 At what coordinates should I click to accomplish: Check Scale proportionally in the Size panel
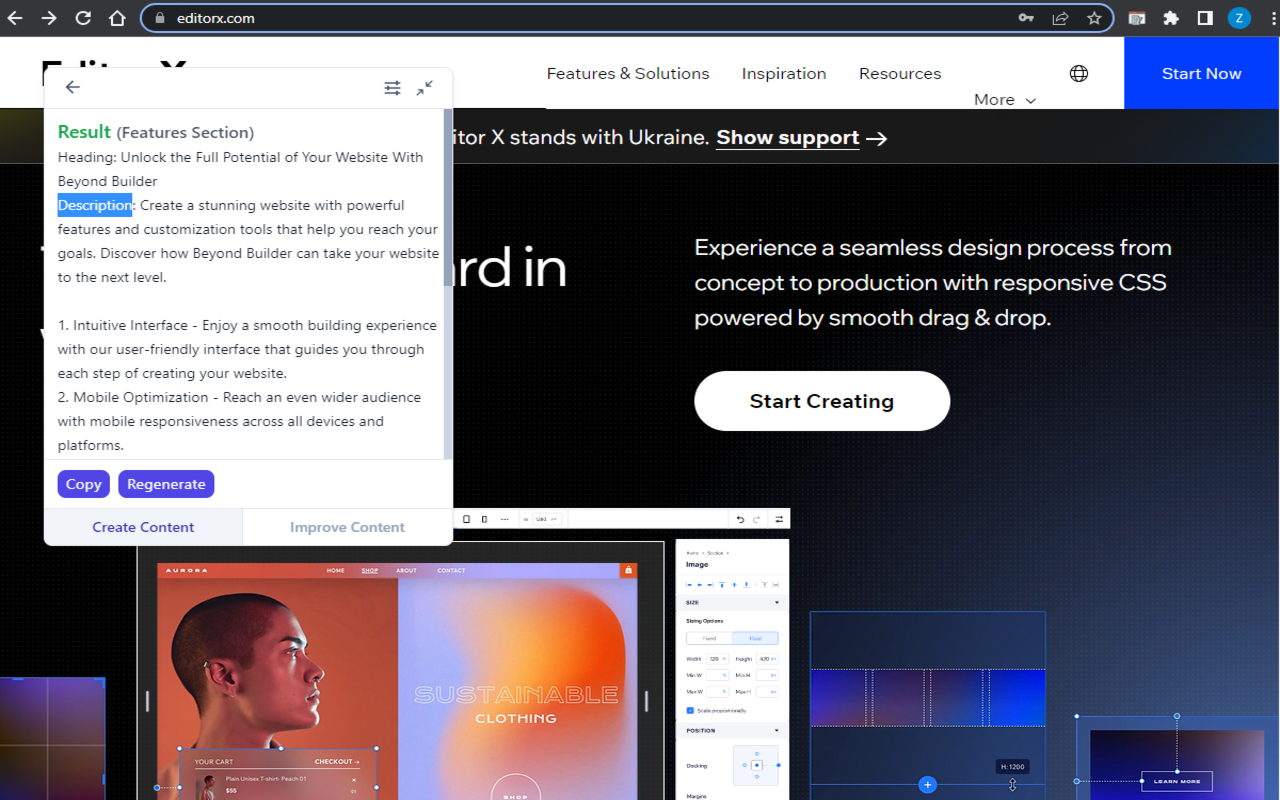[690, 712]
